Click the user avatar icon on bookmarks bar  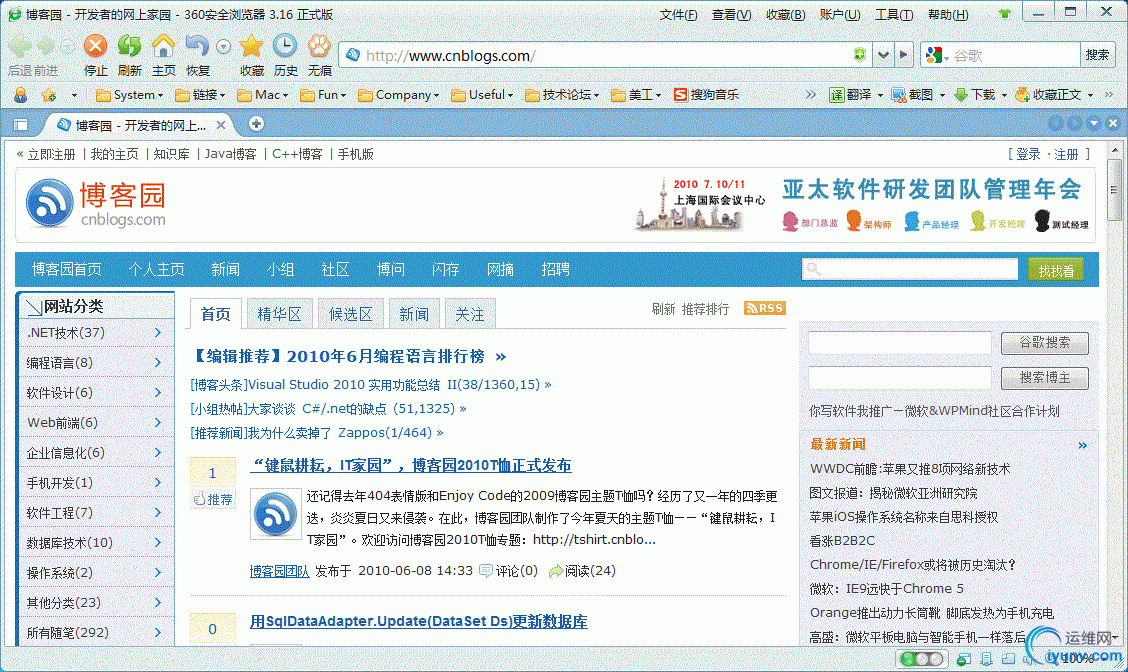[x=21, y=95]
